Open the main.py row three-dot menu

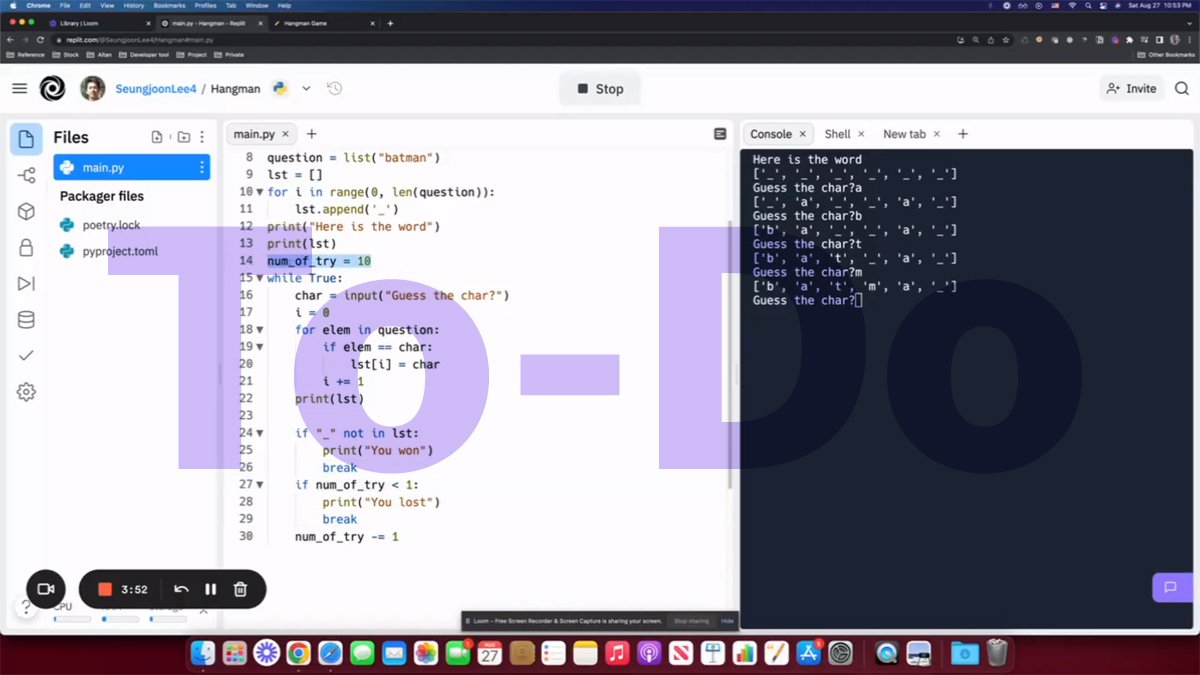(x=202, y=168)
